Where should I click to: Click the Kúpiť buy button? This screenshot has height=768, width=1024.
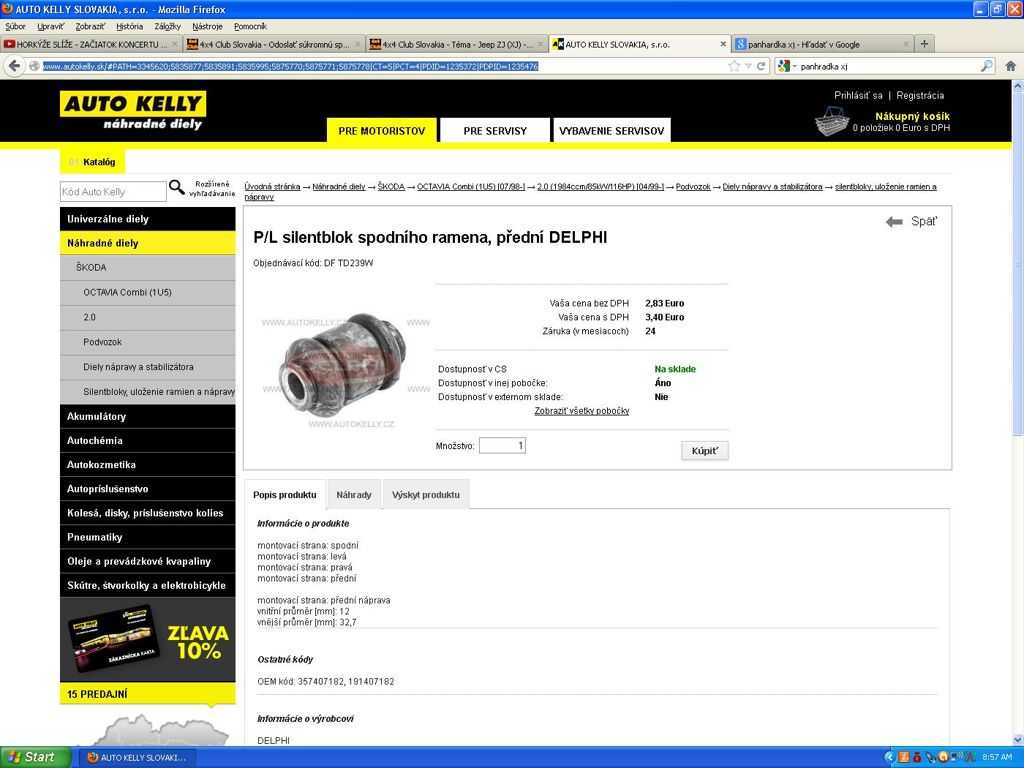[x=705, y=451]
